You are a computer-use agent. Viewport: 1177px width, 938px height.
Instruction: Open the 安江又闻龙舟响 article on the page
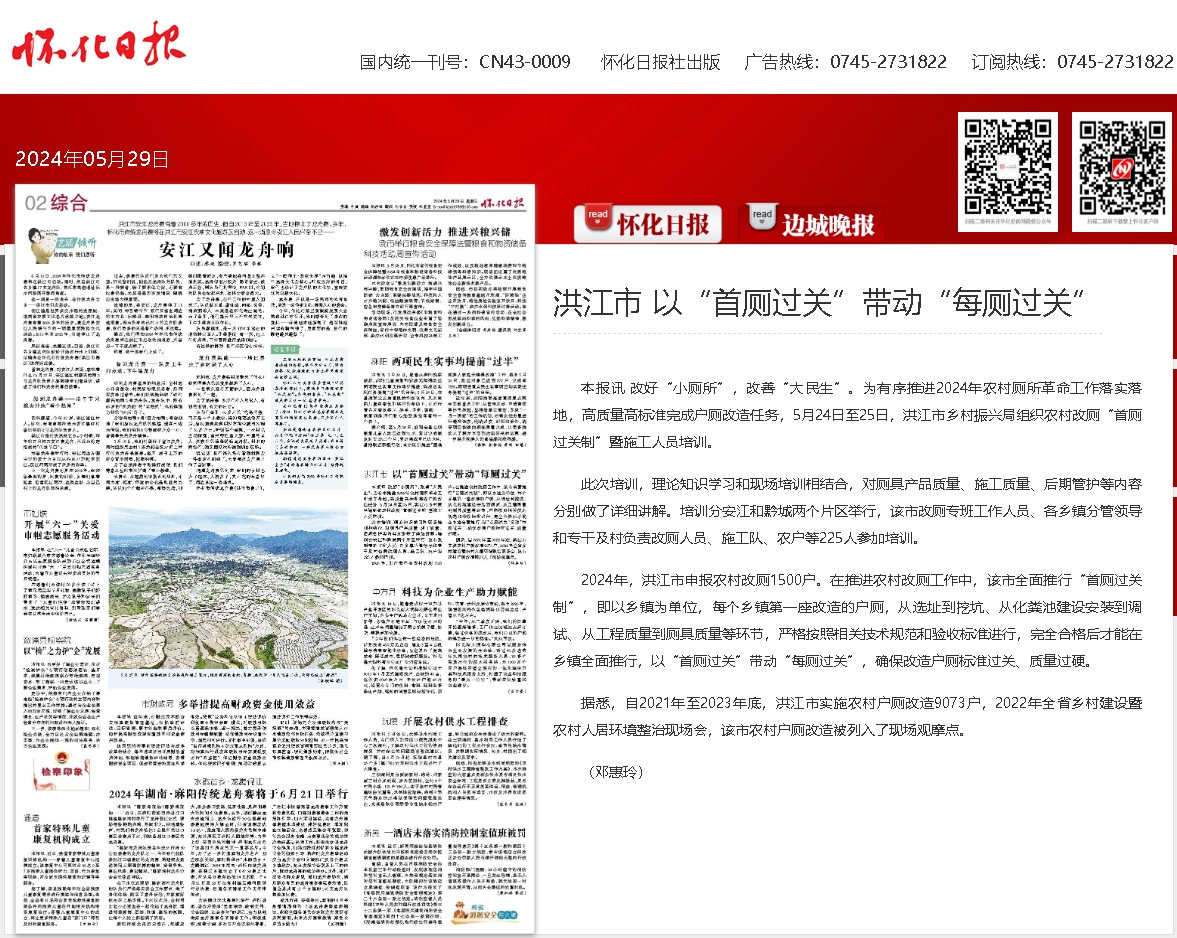coord(226,250)
